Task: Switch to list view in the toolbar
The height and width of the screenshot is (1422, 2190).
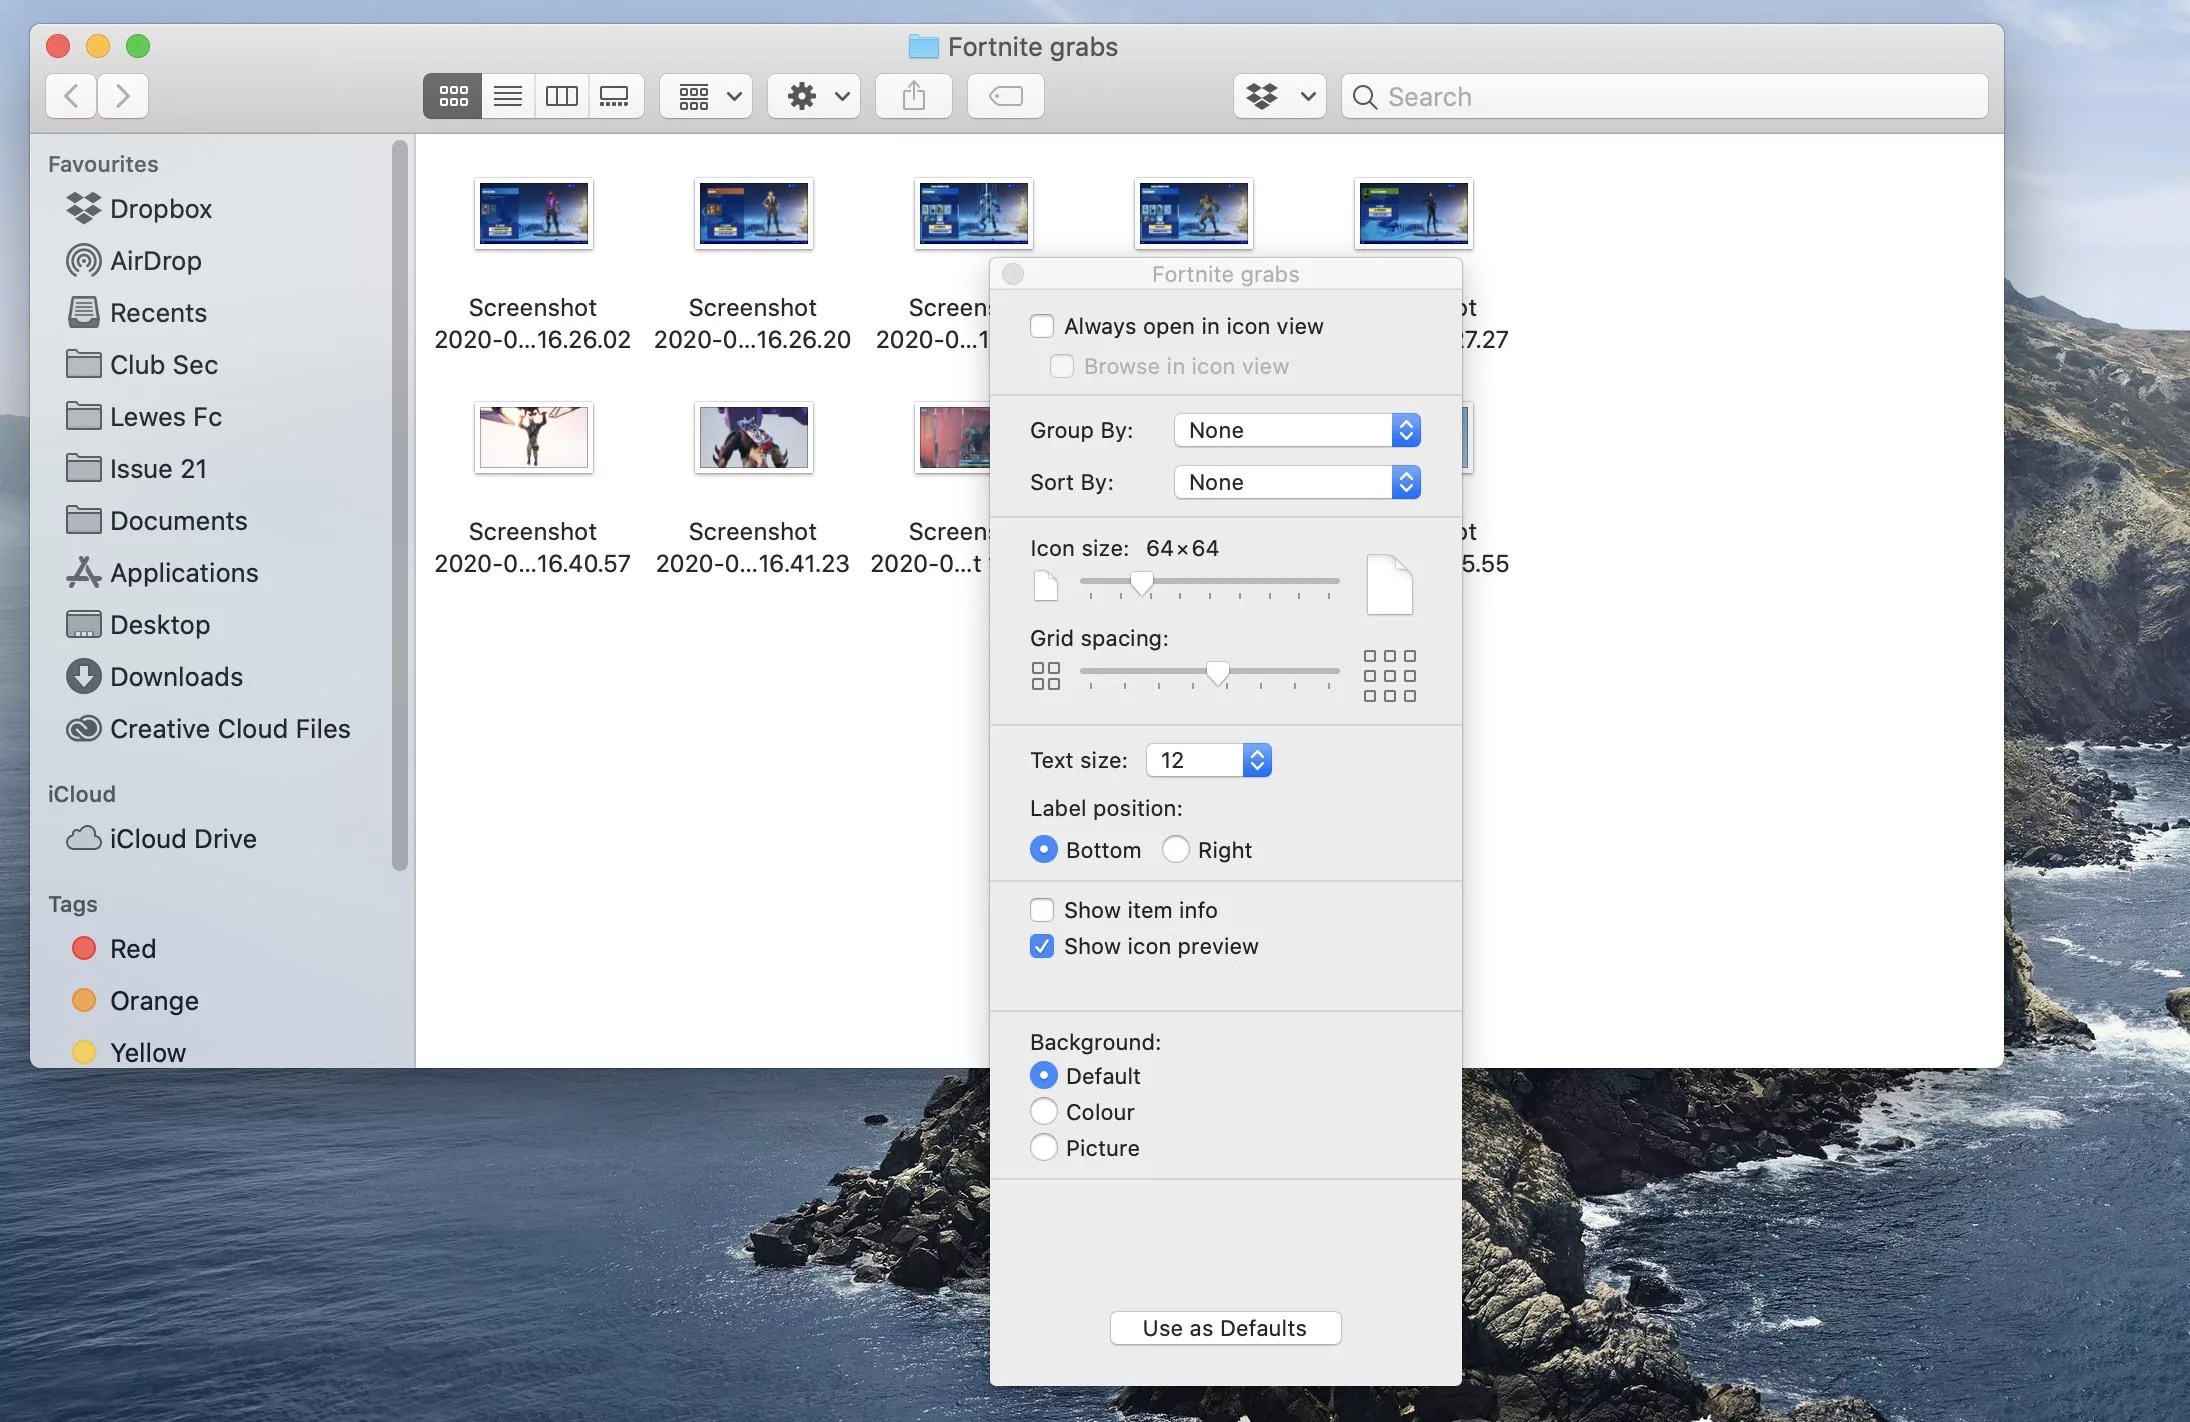Action: [506, 96]
